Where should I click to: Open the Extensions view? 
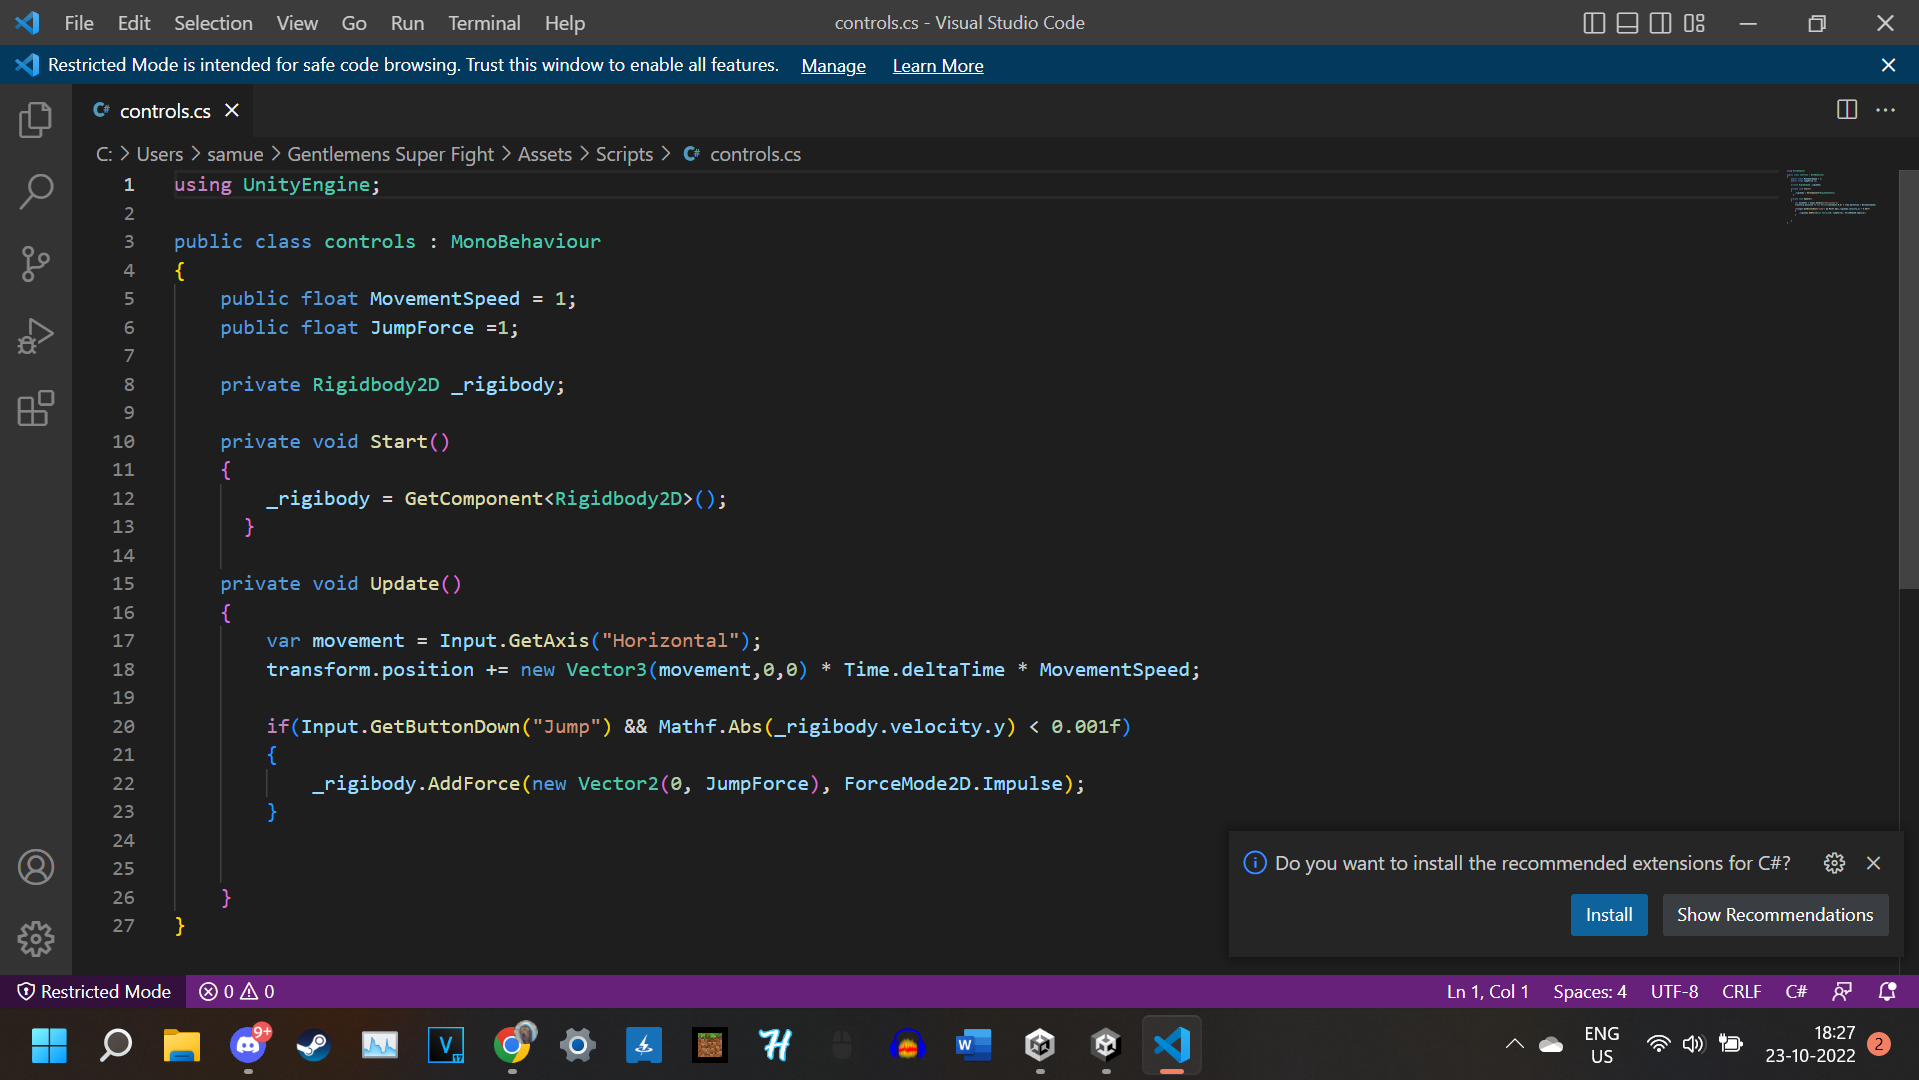click(x=36, y=408)
